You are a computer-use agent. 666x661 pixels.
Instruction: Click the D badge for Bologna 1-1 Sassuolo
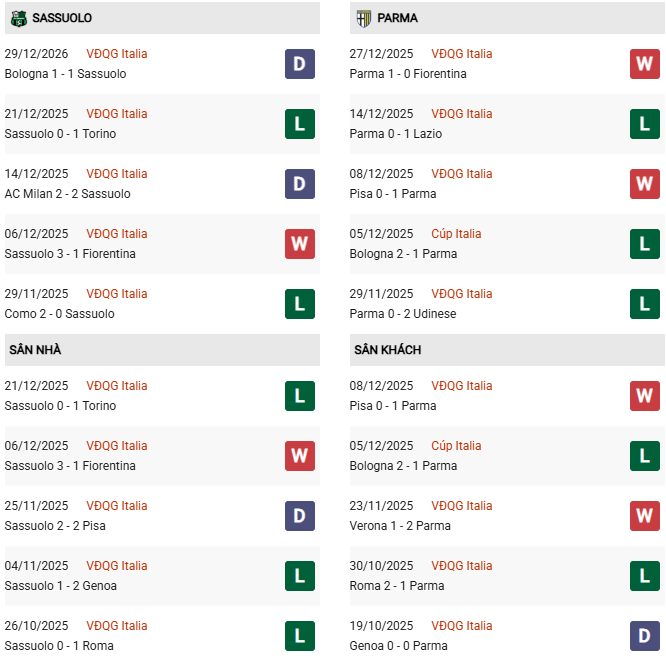300,64
